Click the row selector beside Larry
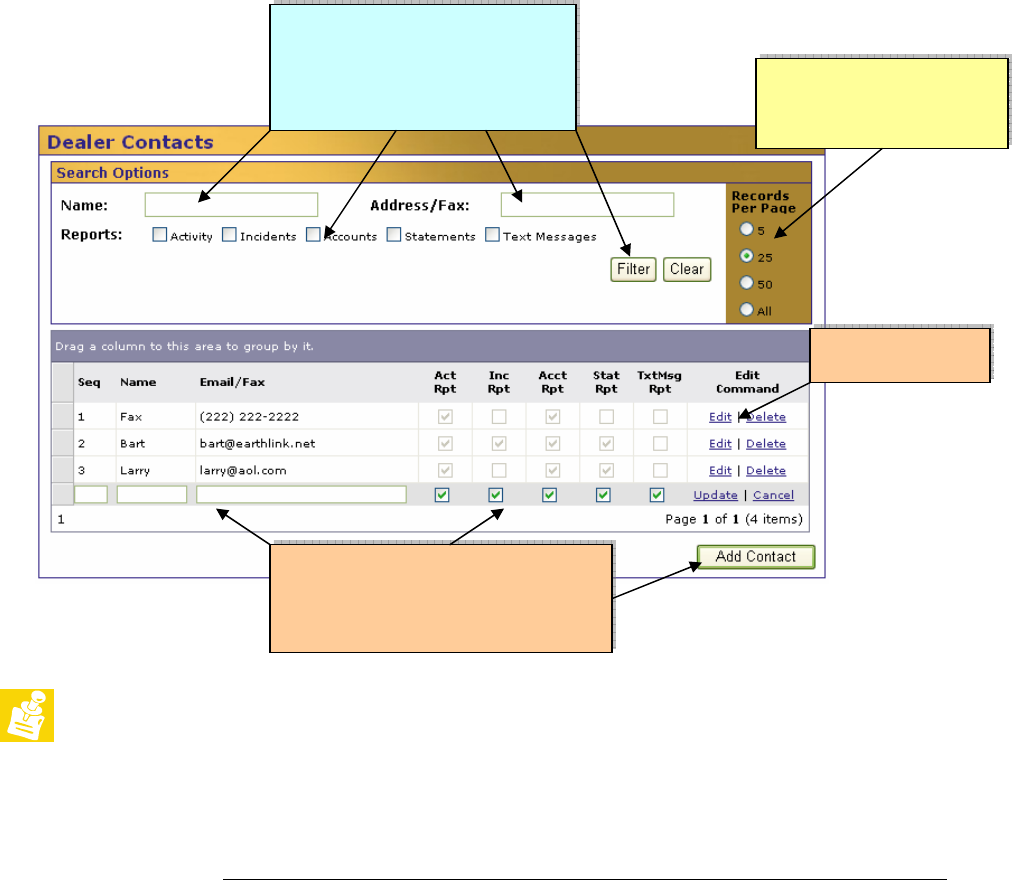The height and width of the screenshot is (880, 1012). point(63,470)
